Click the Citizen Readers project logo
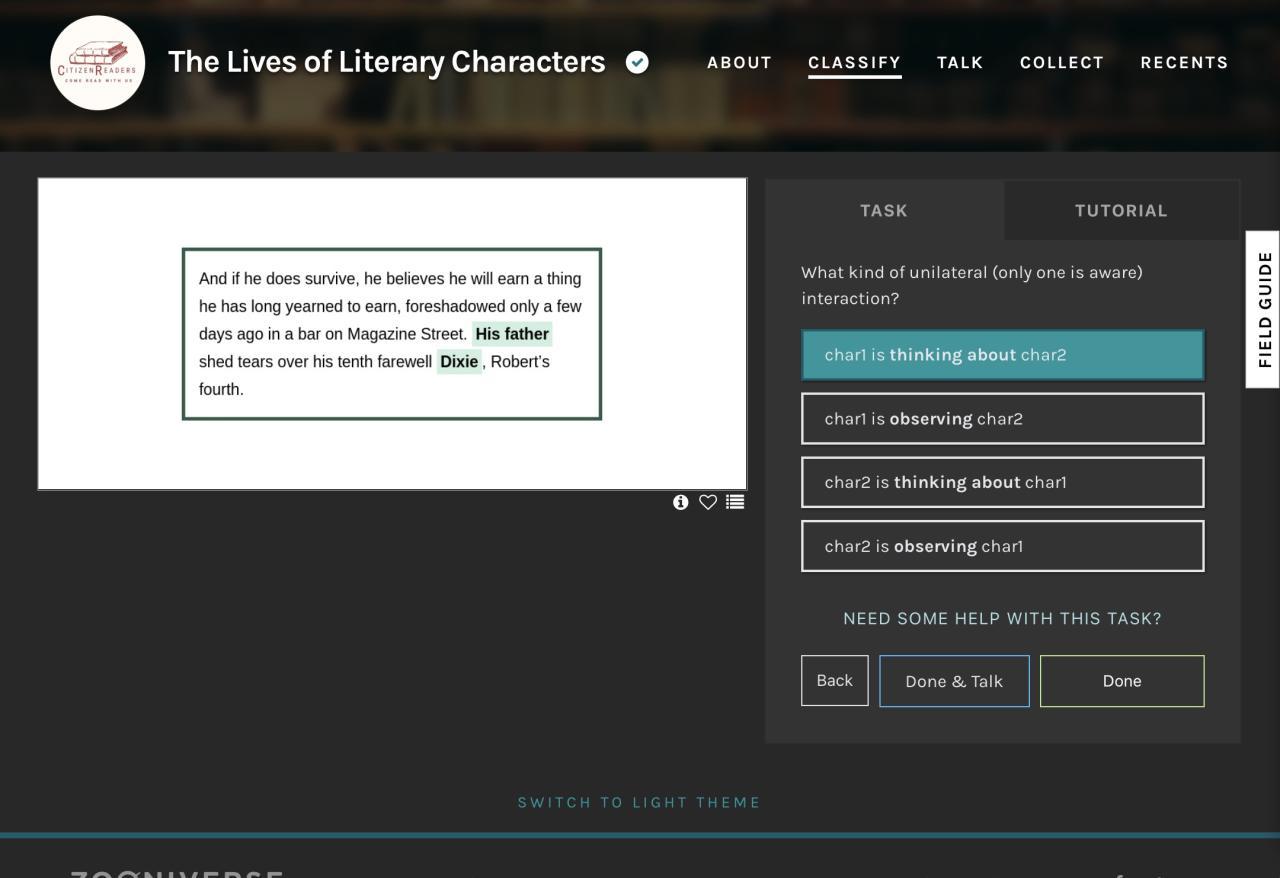The height and width of the screenshot is (878, 1280). (x=98, y=62)
